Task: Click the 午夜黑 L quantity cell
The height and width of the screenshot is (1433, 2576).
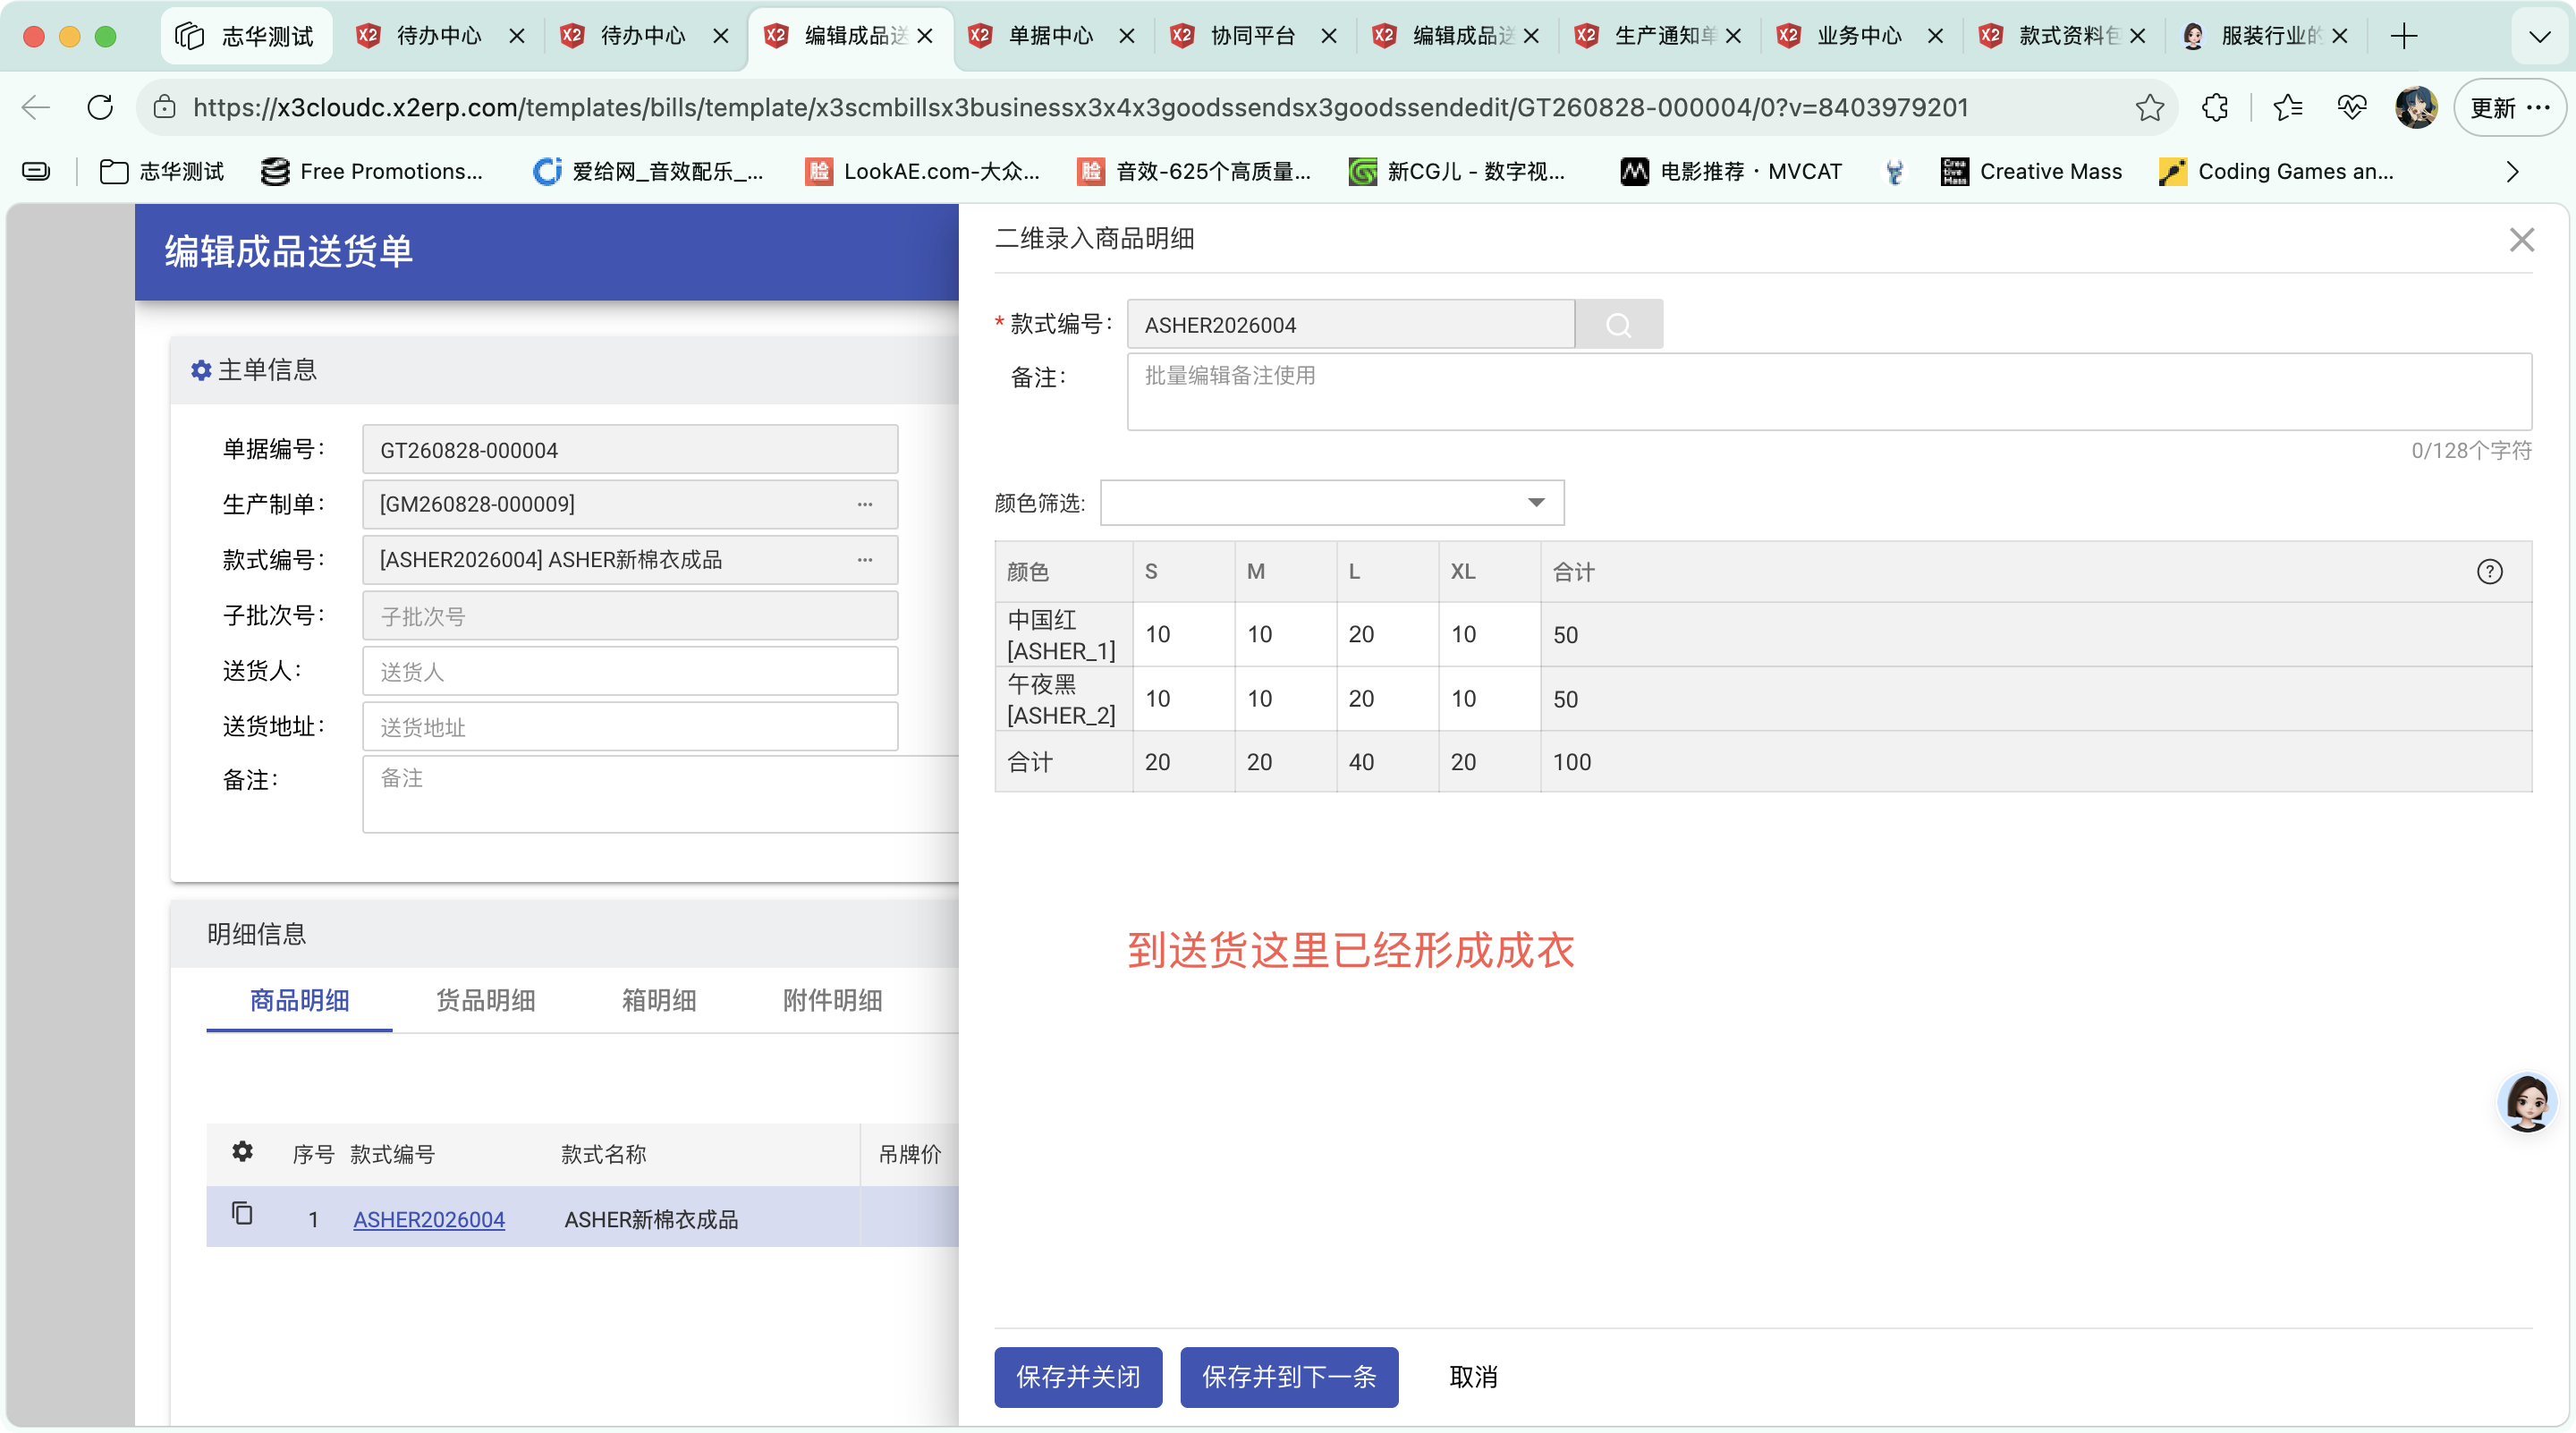Action: coord(1387,698)
